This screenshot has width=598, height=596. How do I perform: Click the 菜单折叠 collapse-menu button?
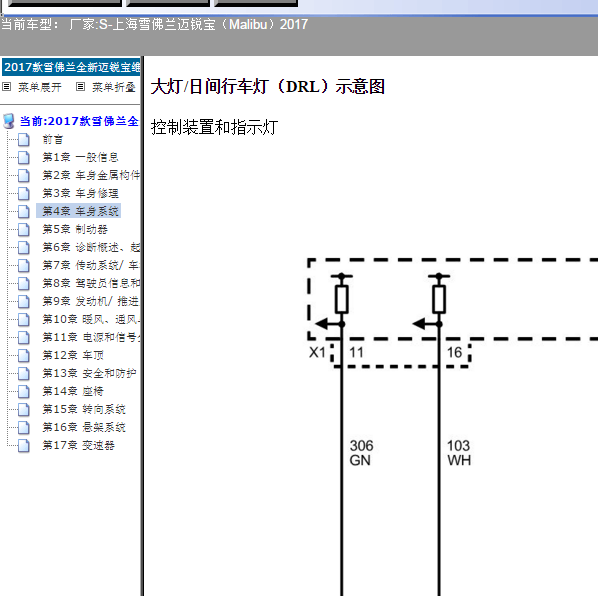click(106, 87)
